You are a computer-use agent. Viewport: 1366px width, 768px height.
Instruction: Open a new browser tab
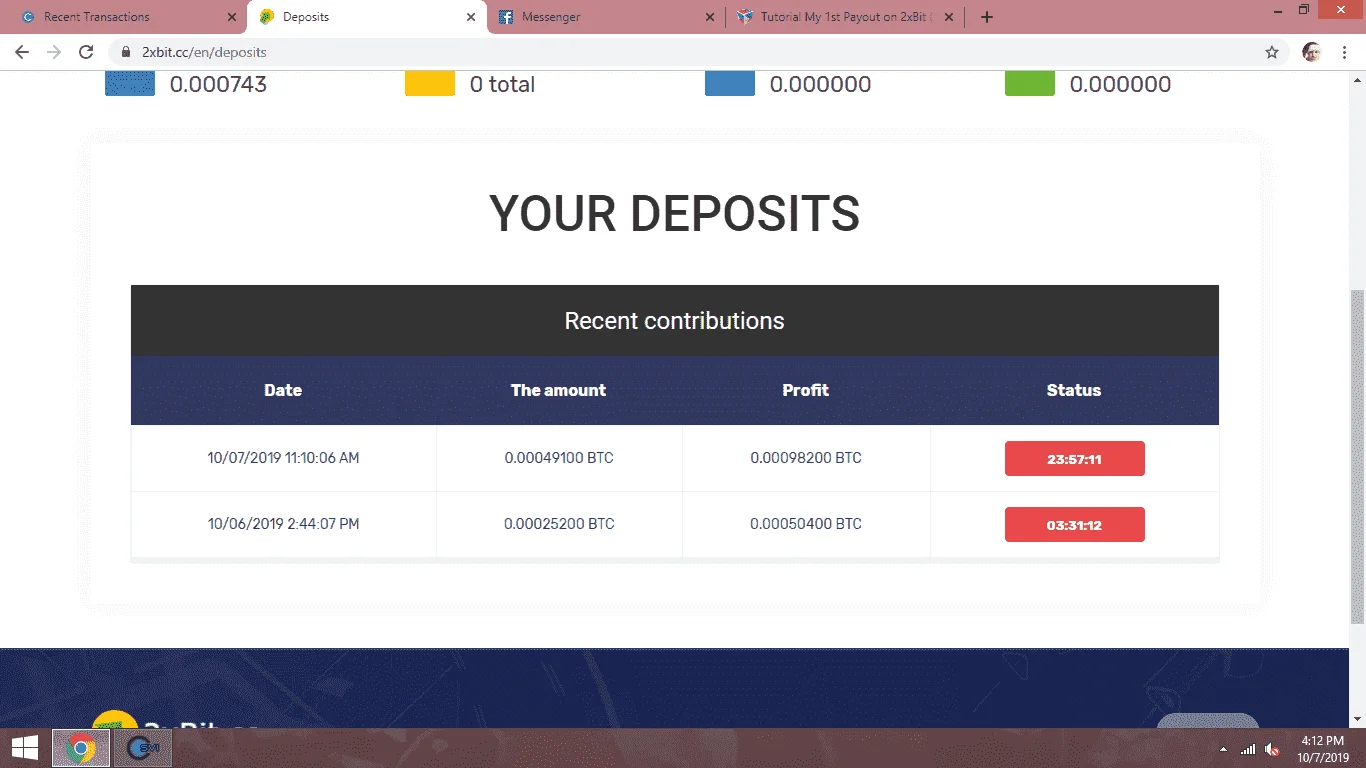click(987, 17)
